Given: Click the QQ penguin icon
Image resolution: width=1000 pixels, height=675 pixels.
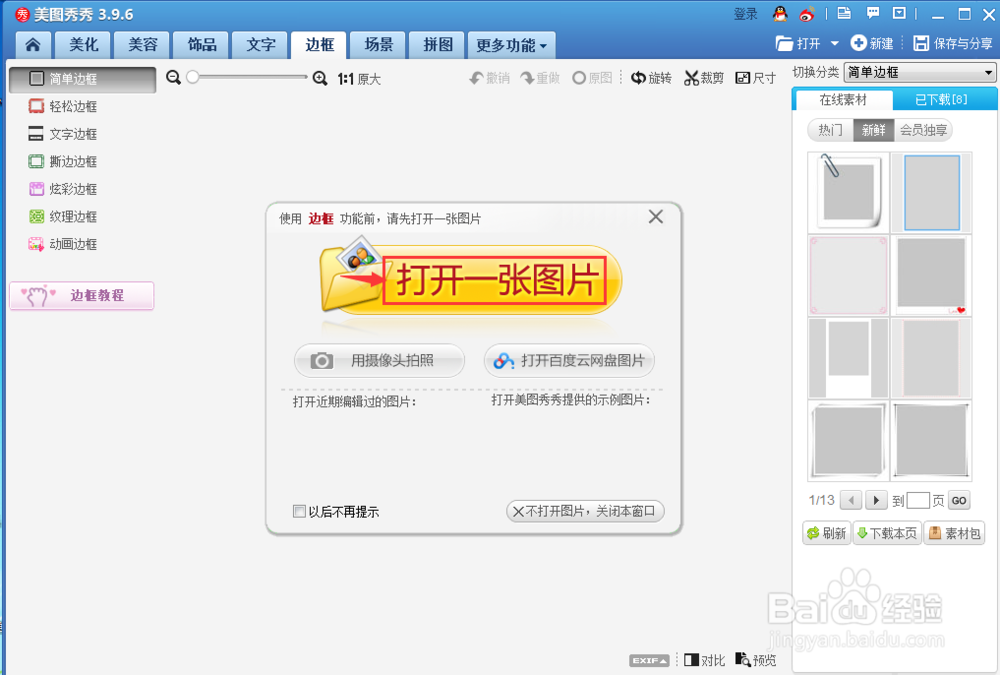Looking at the screenshot, I should tap(780, 13).
